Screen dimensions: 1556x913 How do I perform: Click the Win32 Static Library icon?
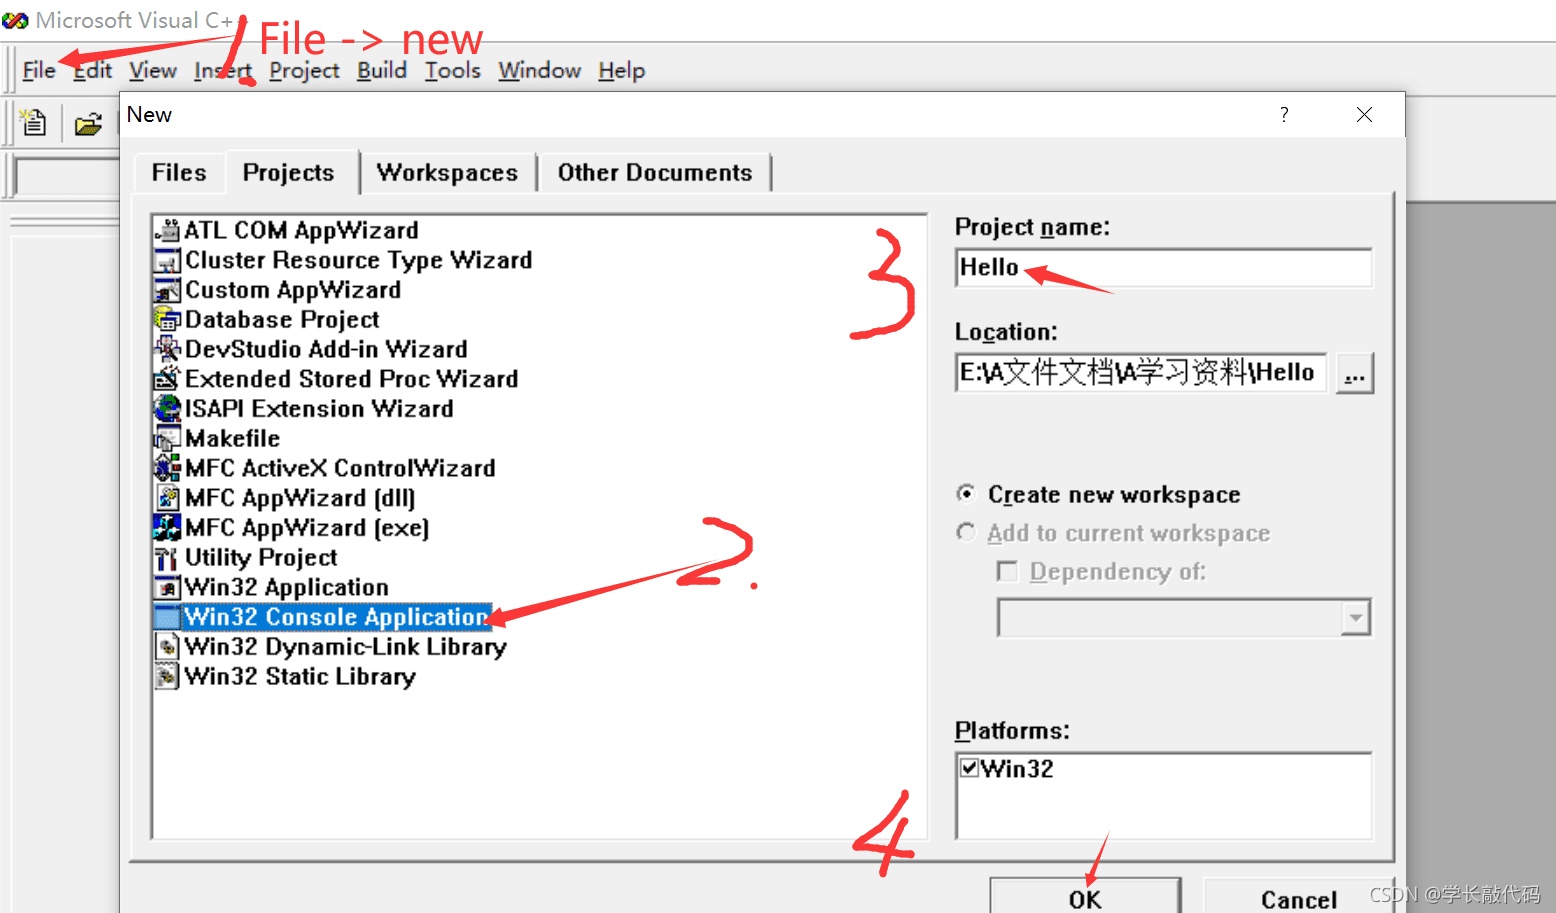click(x=167, y=677)
